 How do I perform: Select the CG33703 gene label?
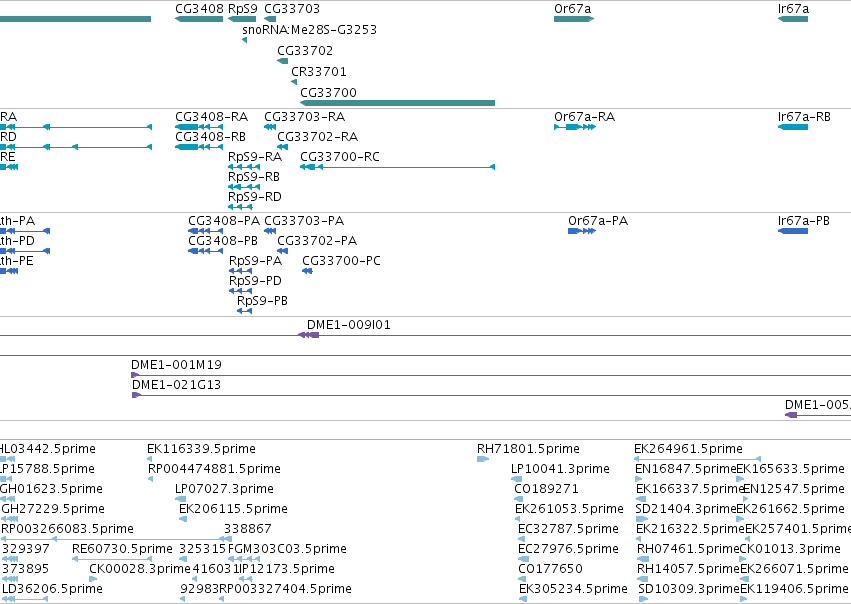pyautogui.click(x=292, y=9)
